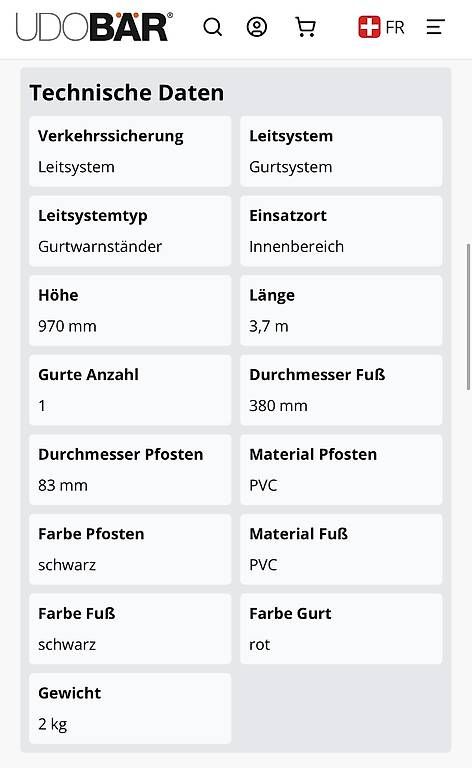Click the Höhe 970 mm card

[130, 311]
